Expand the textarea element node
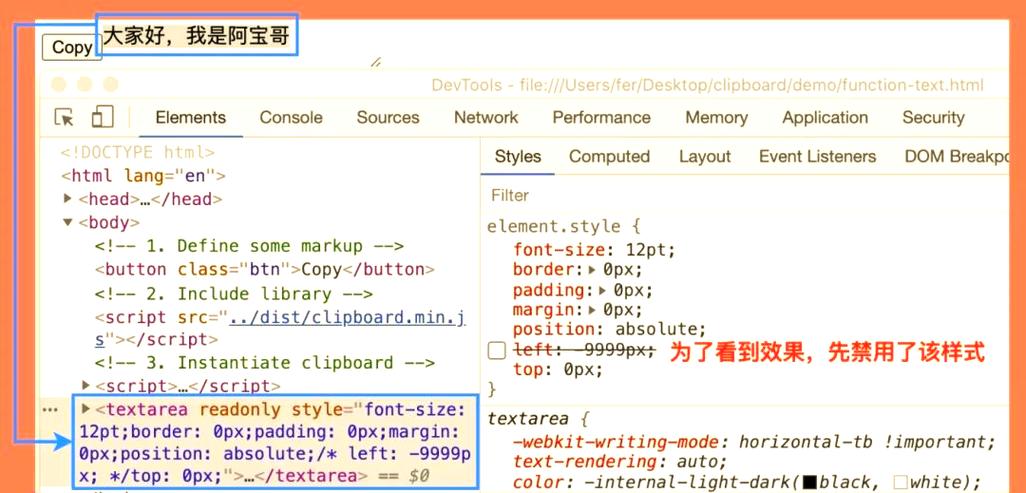 click(x=85, y=409)
